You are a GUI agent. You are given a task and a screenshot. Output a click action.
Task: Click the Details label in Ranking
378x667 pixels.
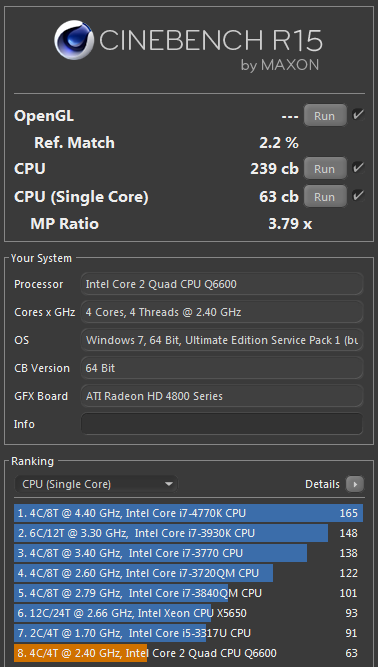pyautogui.click(x=322, y=484)
